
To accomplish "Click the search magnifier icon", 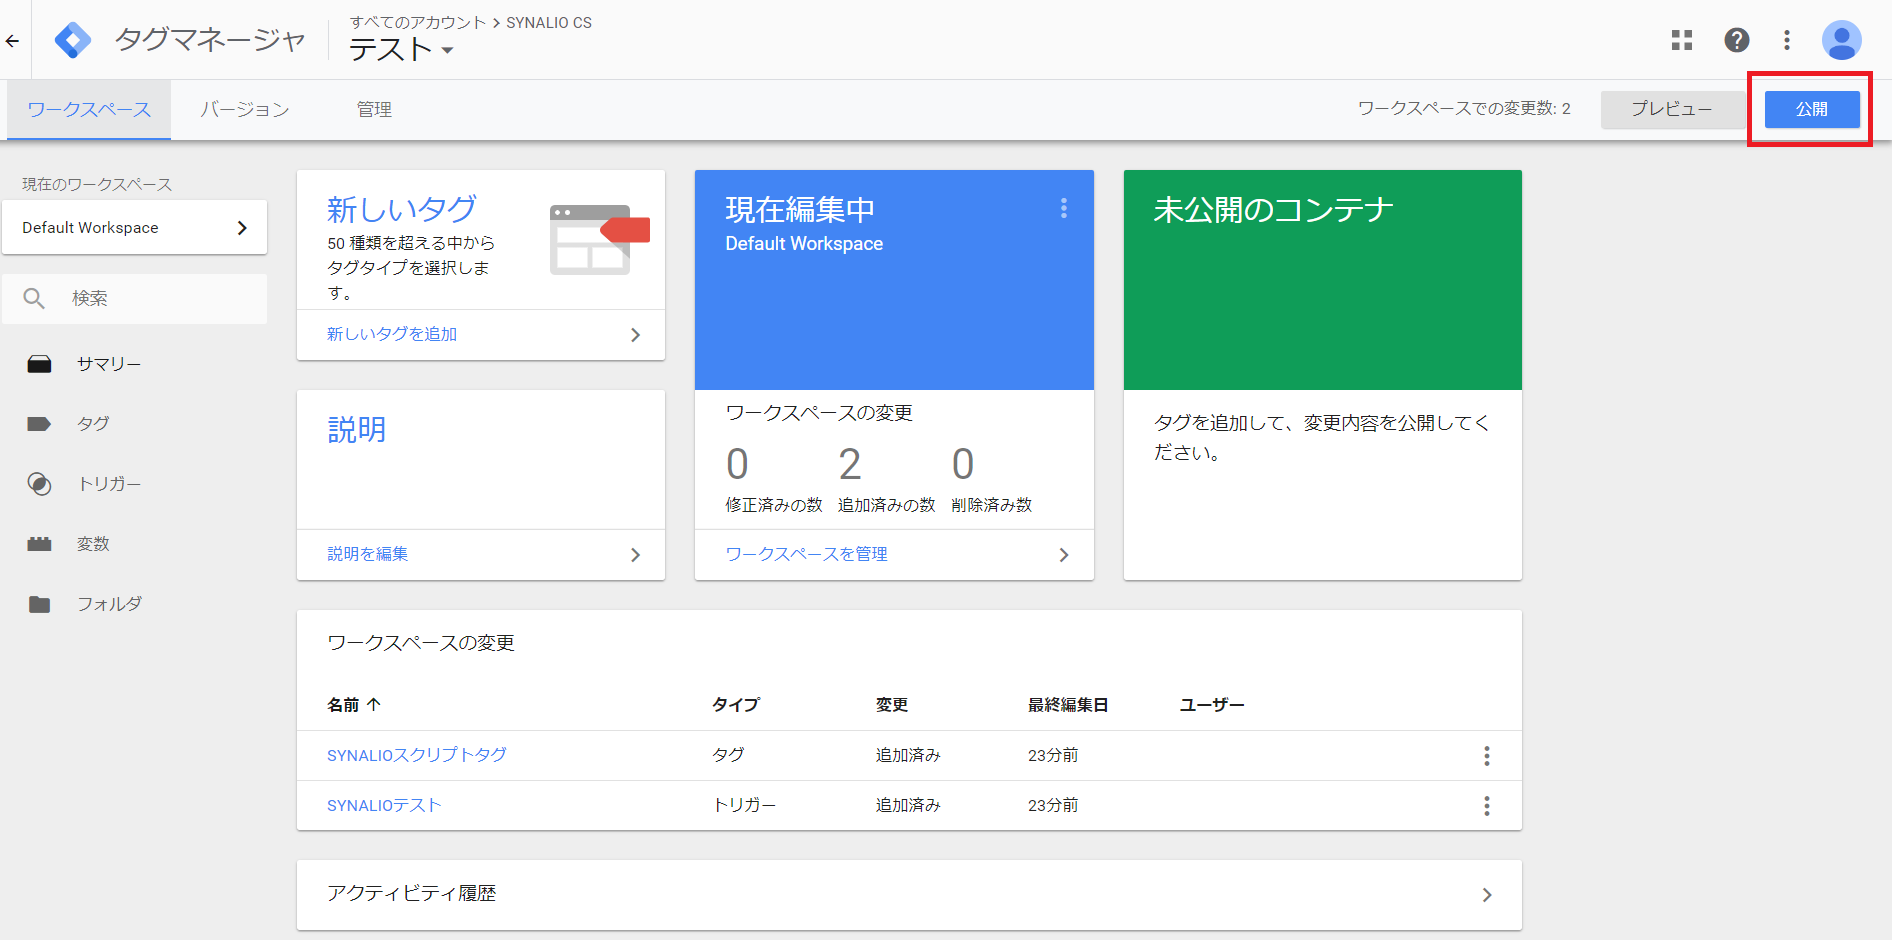I will click(x=34, y=298).
